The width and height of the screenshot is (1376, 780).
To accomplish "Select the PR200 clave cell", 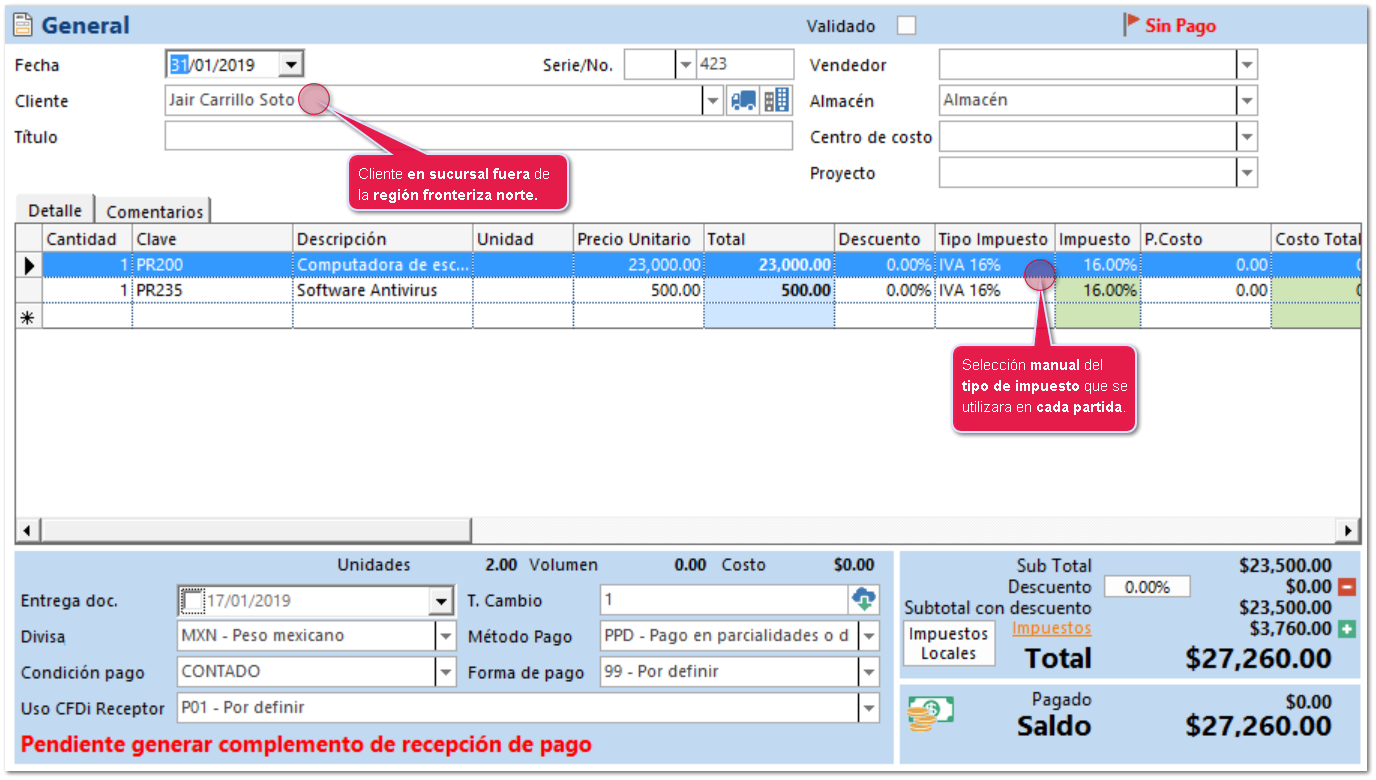I will [213, 265].
